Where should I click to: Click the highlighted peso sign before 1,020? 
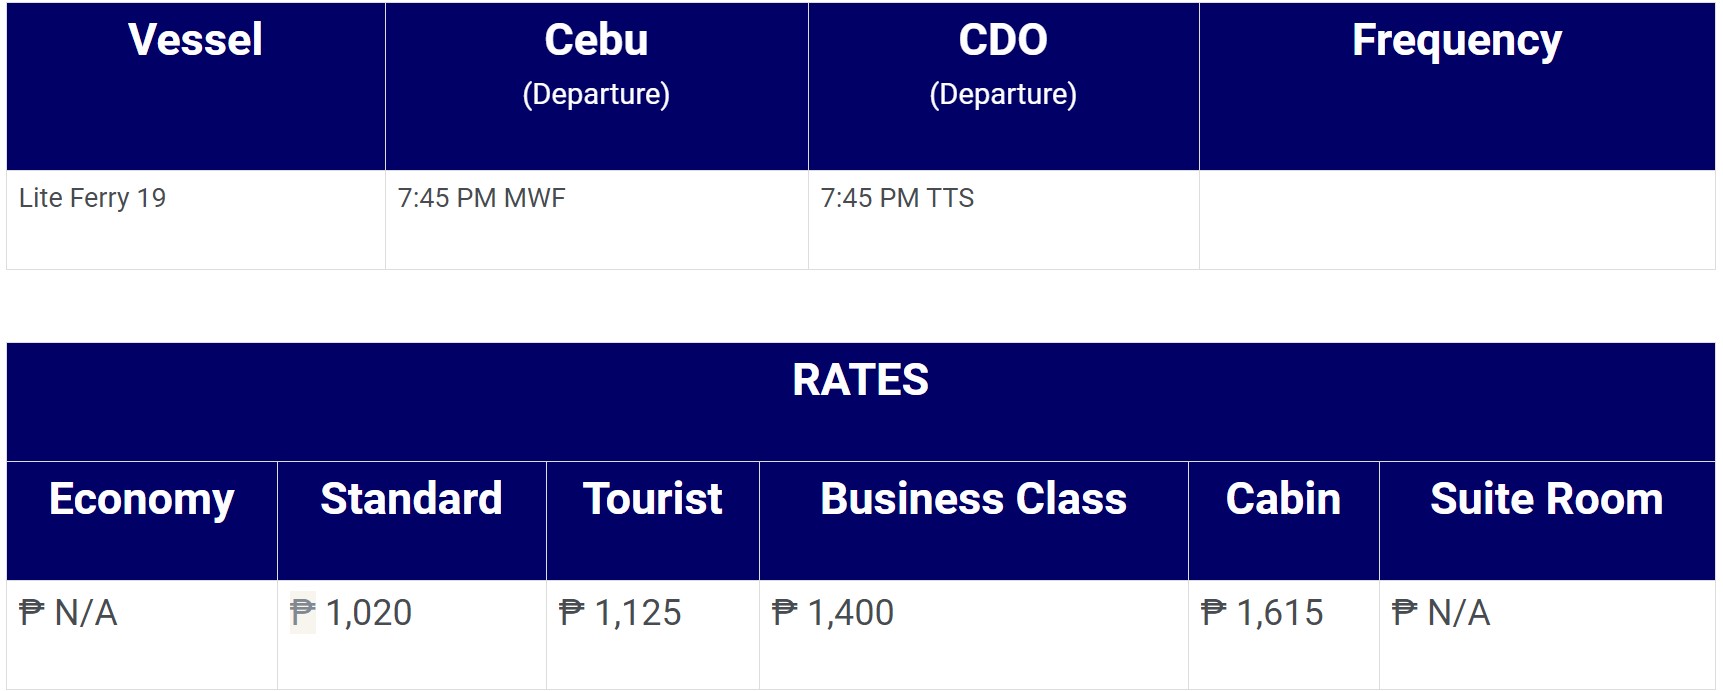[303, 612]
